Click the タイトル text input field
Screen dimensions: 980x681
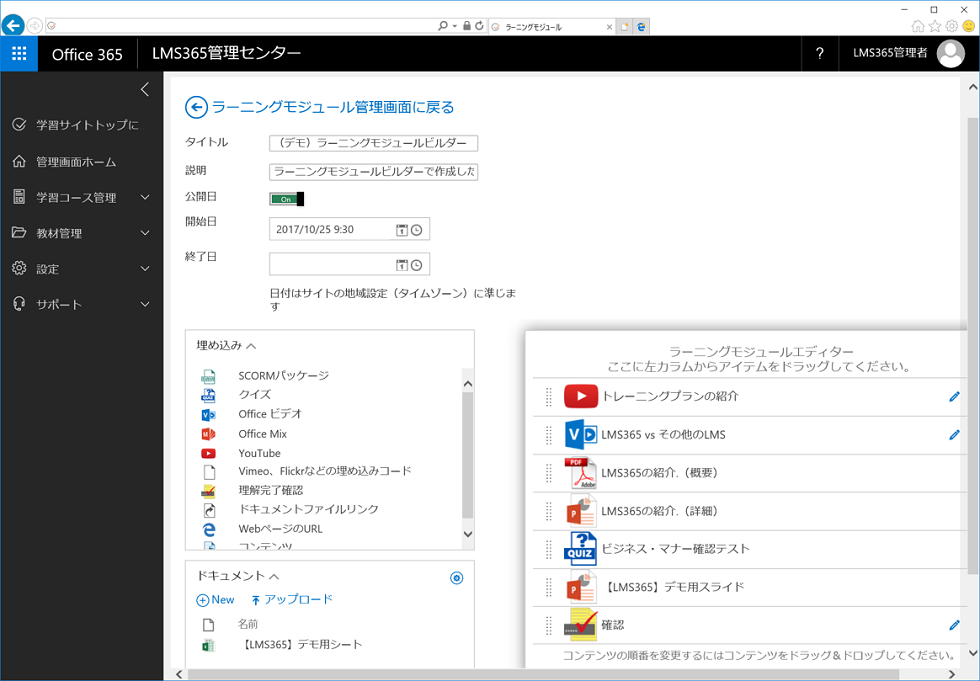tap(373, 143)
